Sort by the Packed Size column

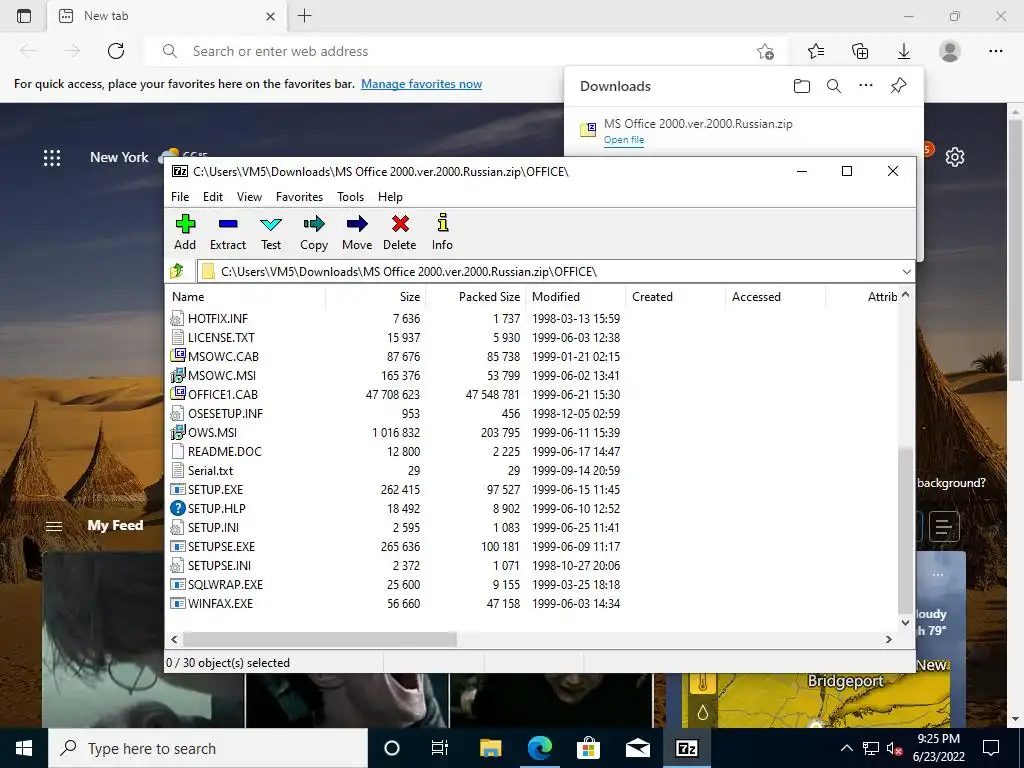coord(475,296)
